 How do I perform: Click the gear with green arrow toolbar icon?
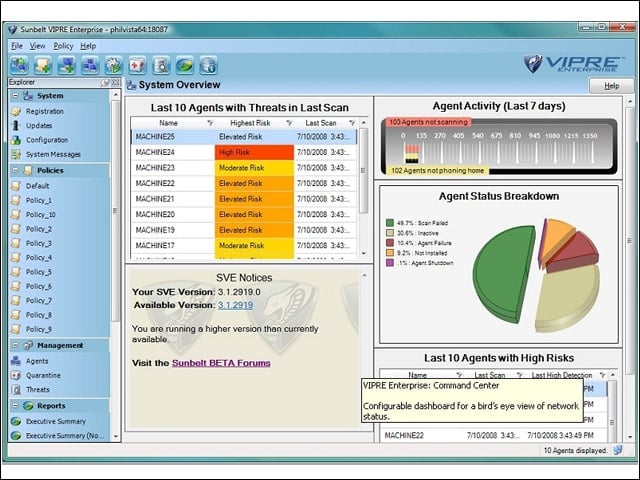[114, 65]
